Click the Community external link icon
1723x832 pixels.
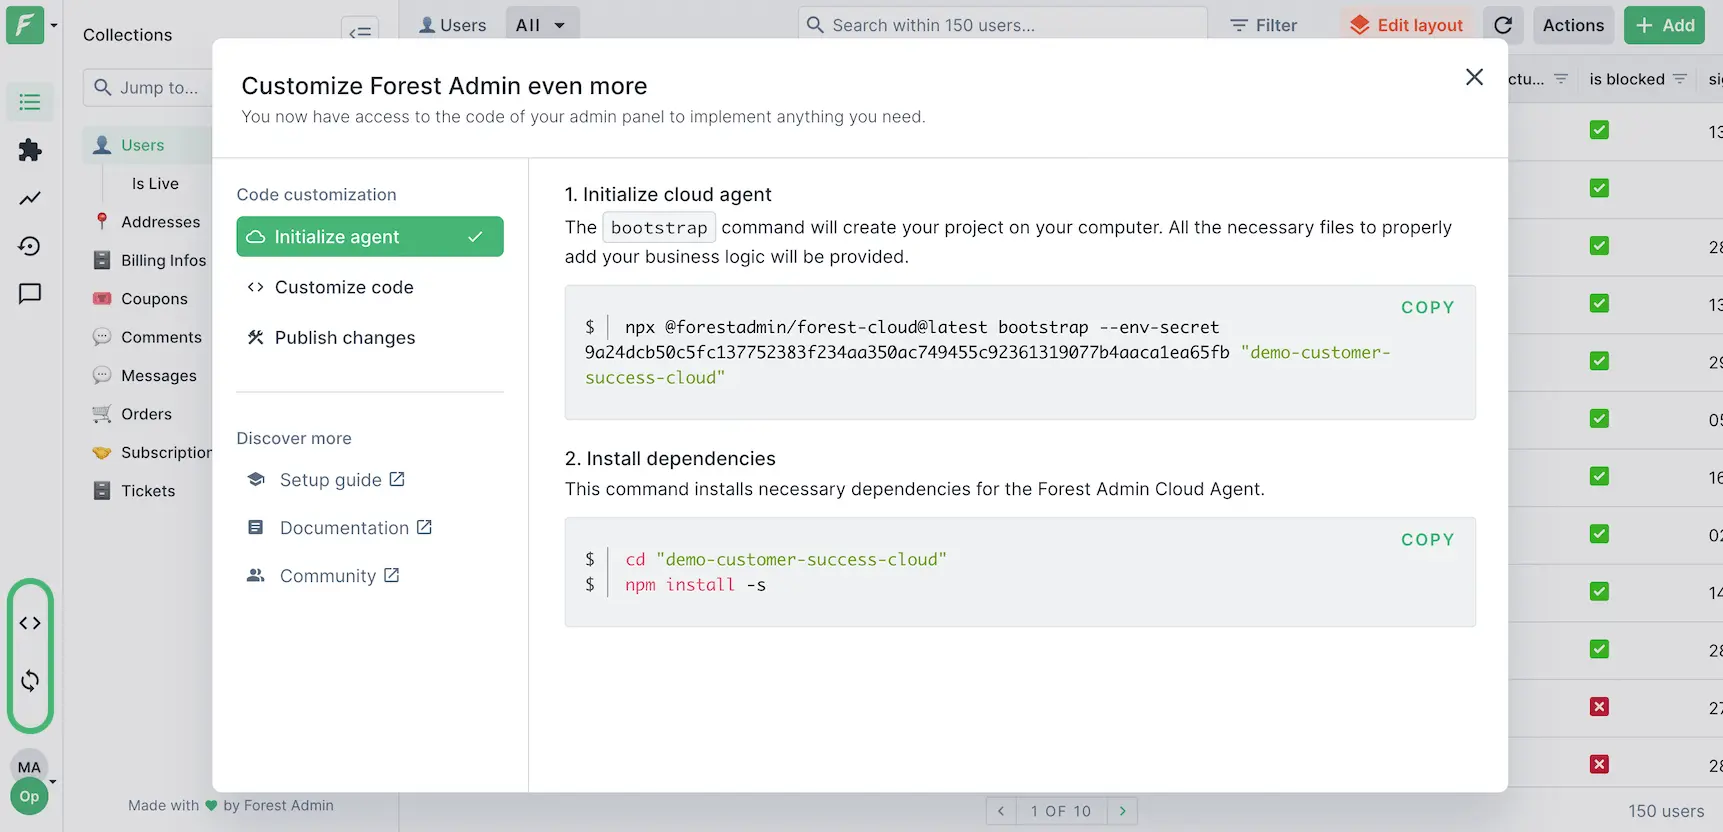[391, 575]
